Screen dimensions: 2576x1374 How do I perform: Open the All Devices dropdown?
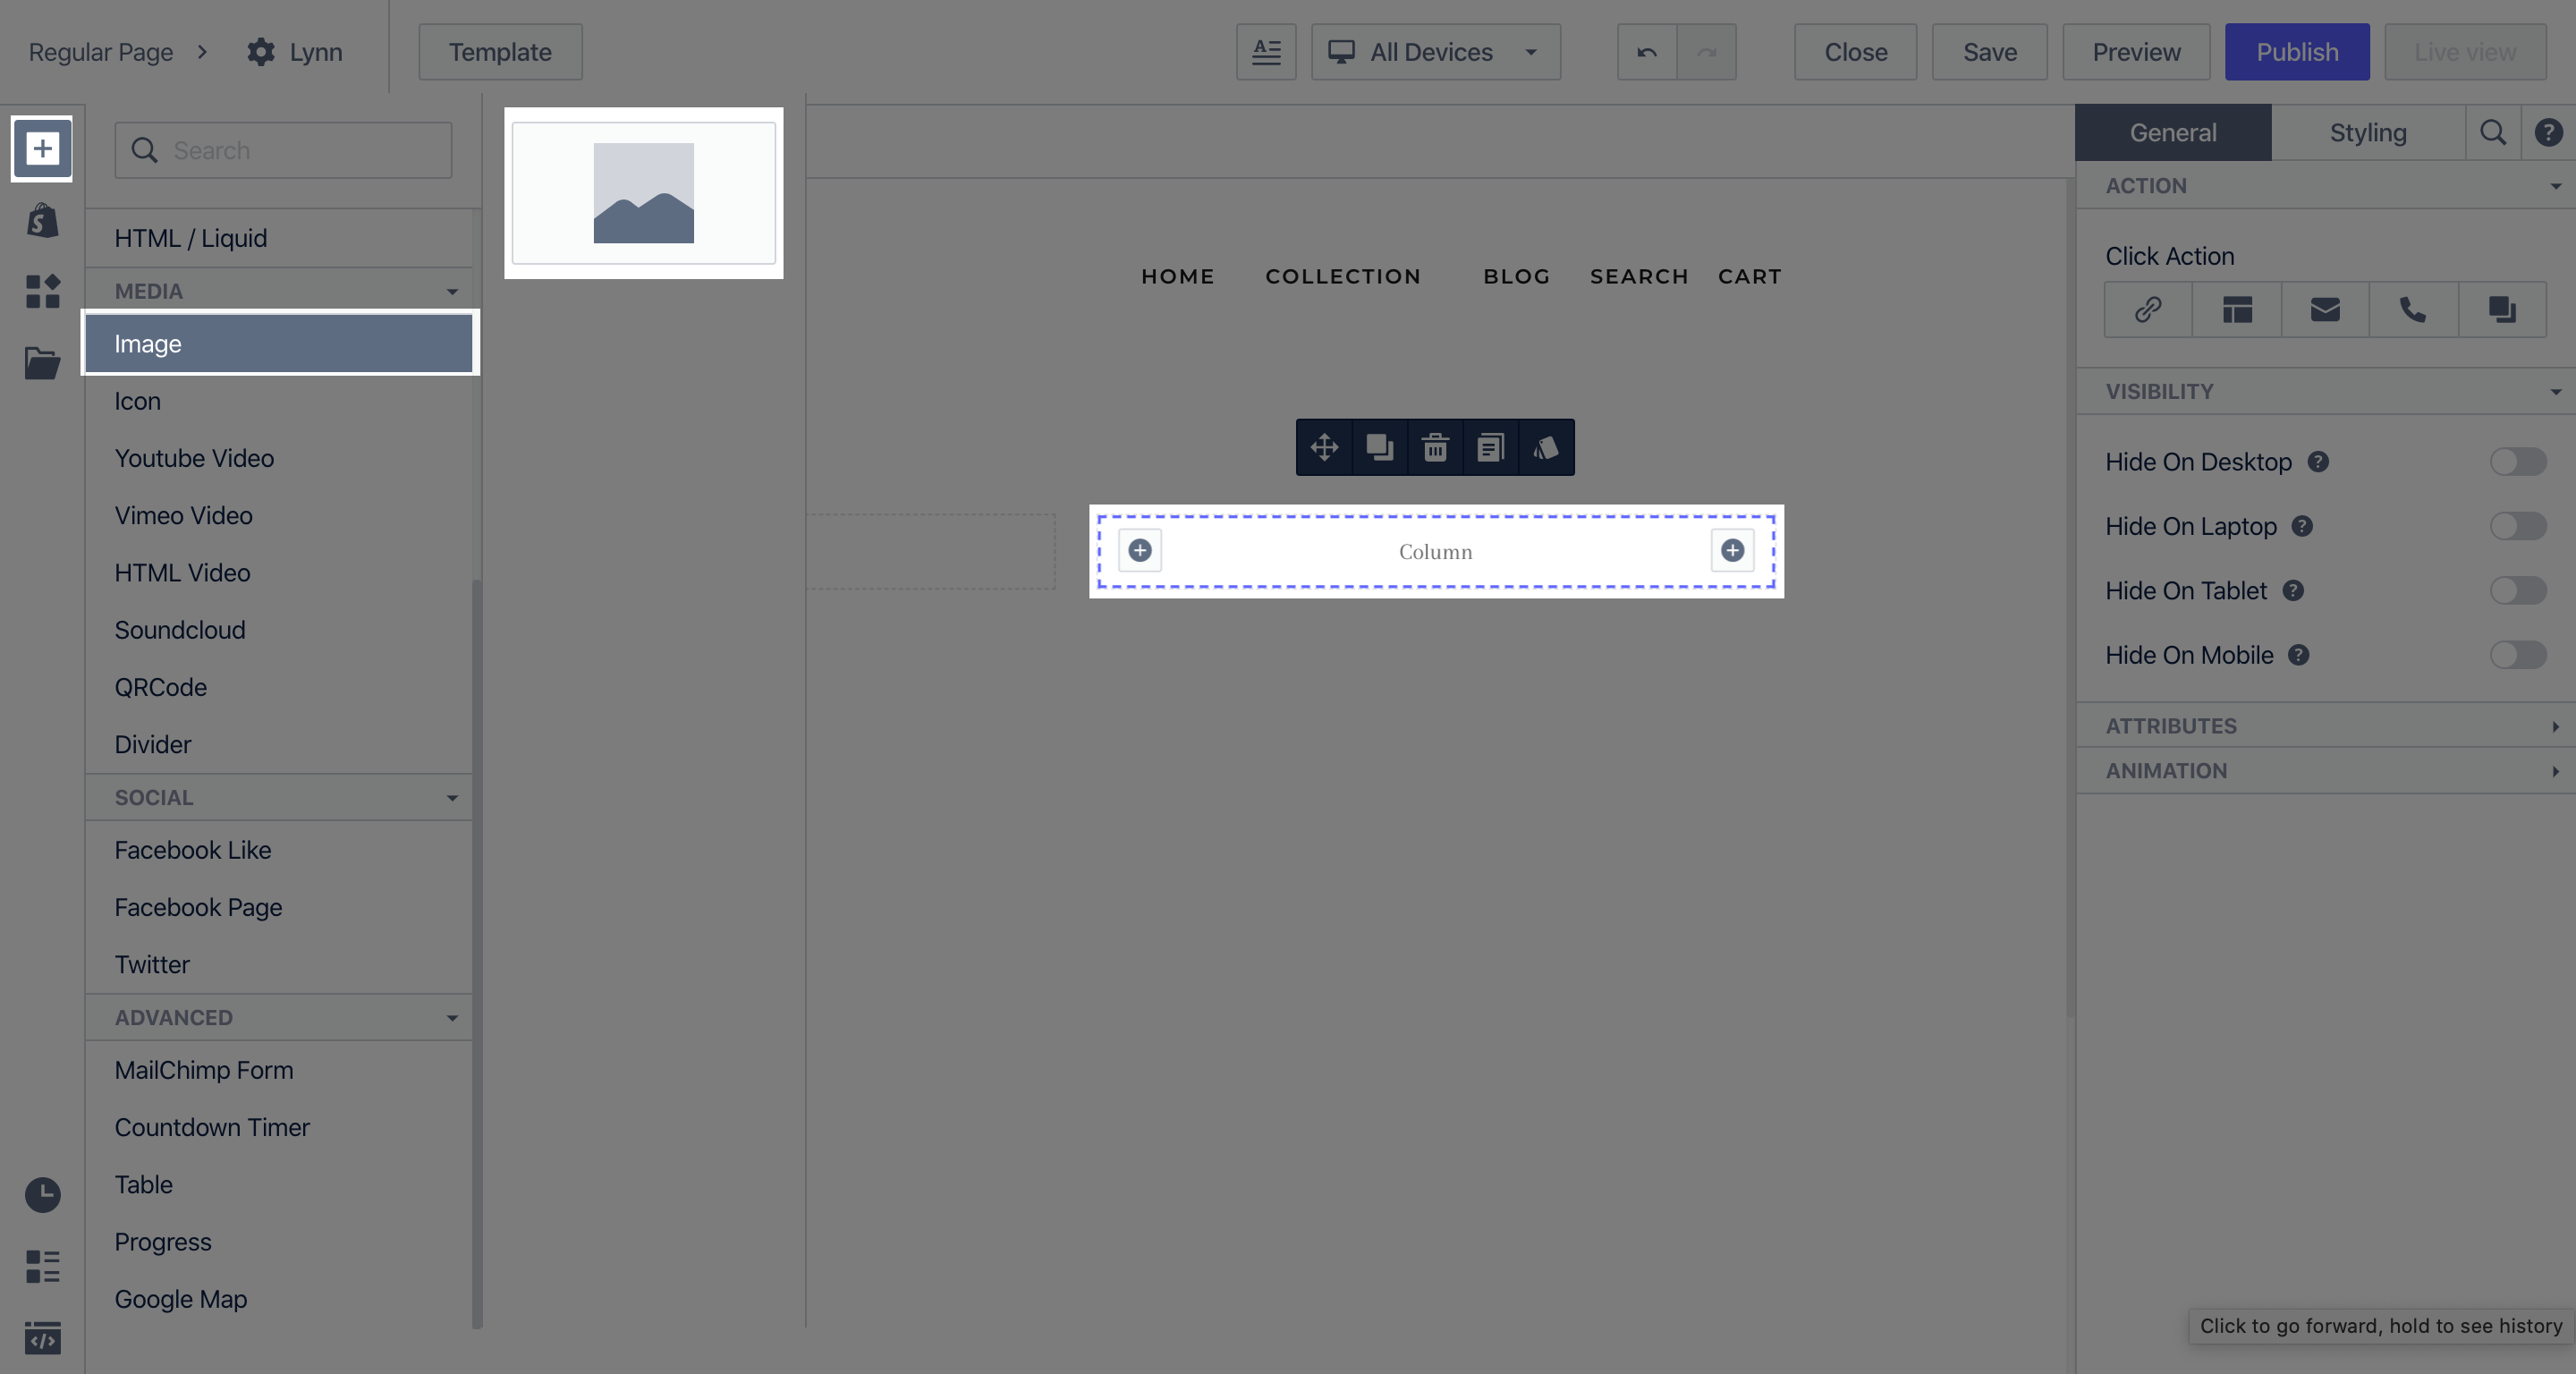(1435, 52)
